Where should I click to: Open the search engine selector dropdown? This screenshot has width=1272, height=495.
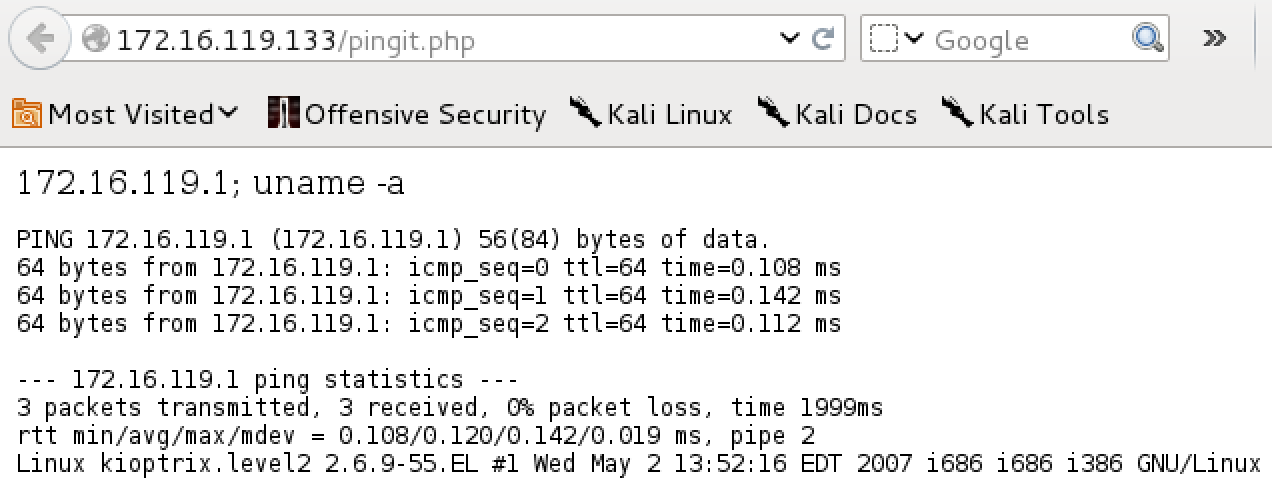coord(898,39)
